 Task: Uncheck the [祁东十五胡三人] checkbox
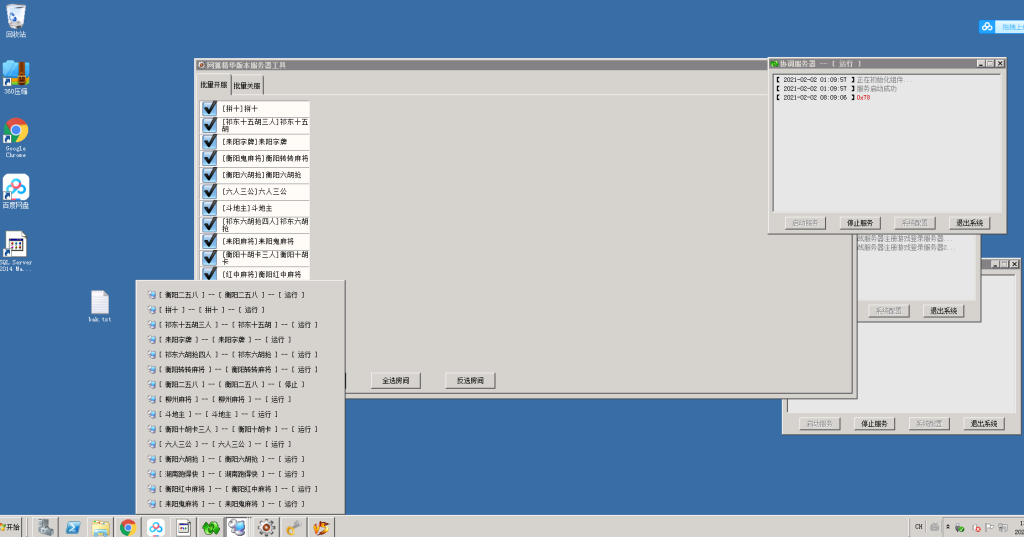[x=210, y=125]
